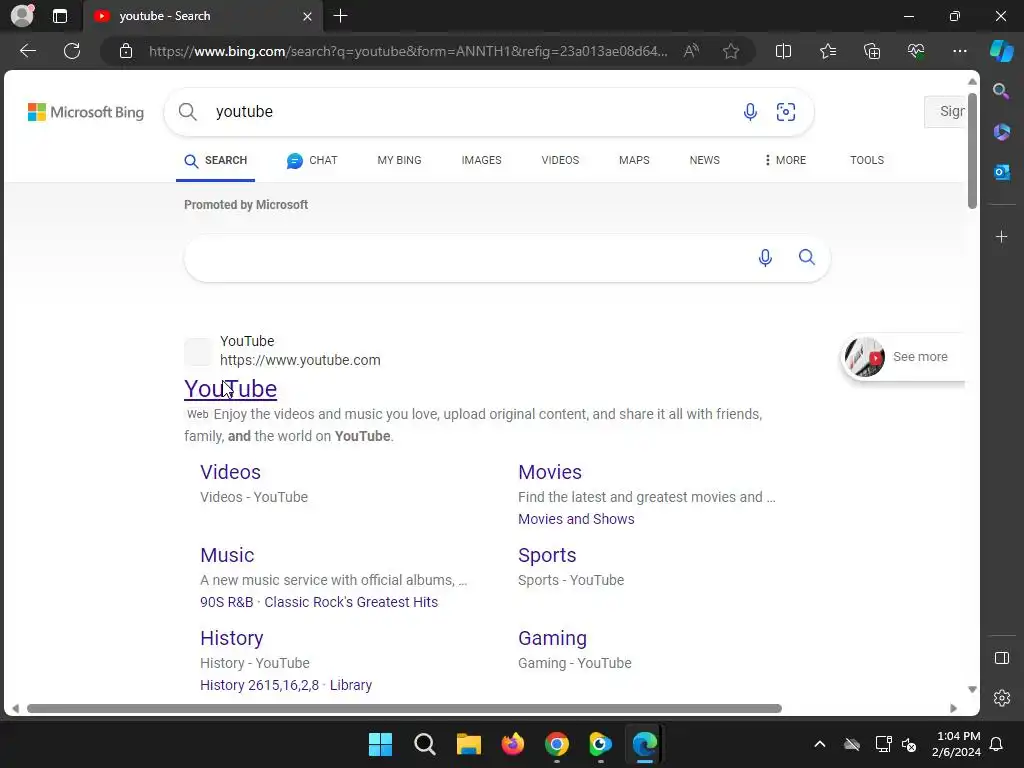The height and width of the screenshot is (768, 1024).
Task: Open the Gaming sublink
Action: (552, 638)
